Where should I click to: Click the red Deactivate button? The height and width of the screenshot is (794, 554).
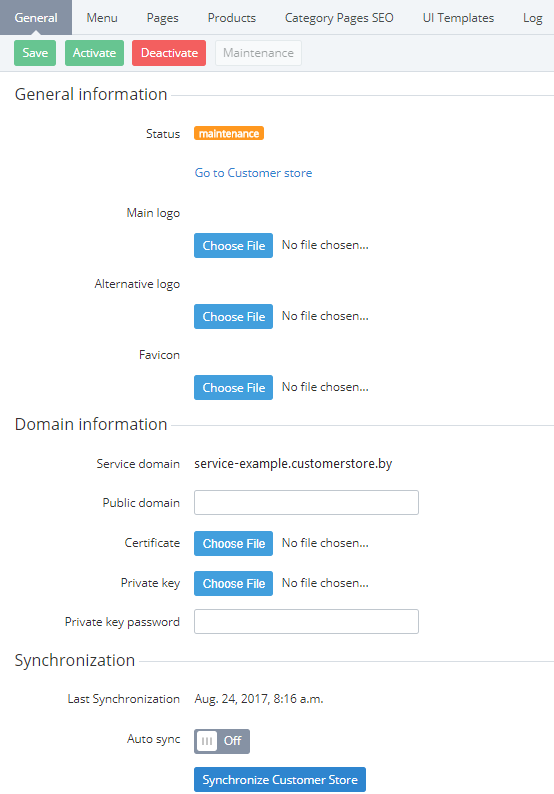[x=169, y=53]
